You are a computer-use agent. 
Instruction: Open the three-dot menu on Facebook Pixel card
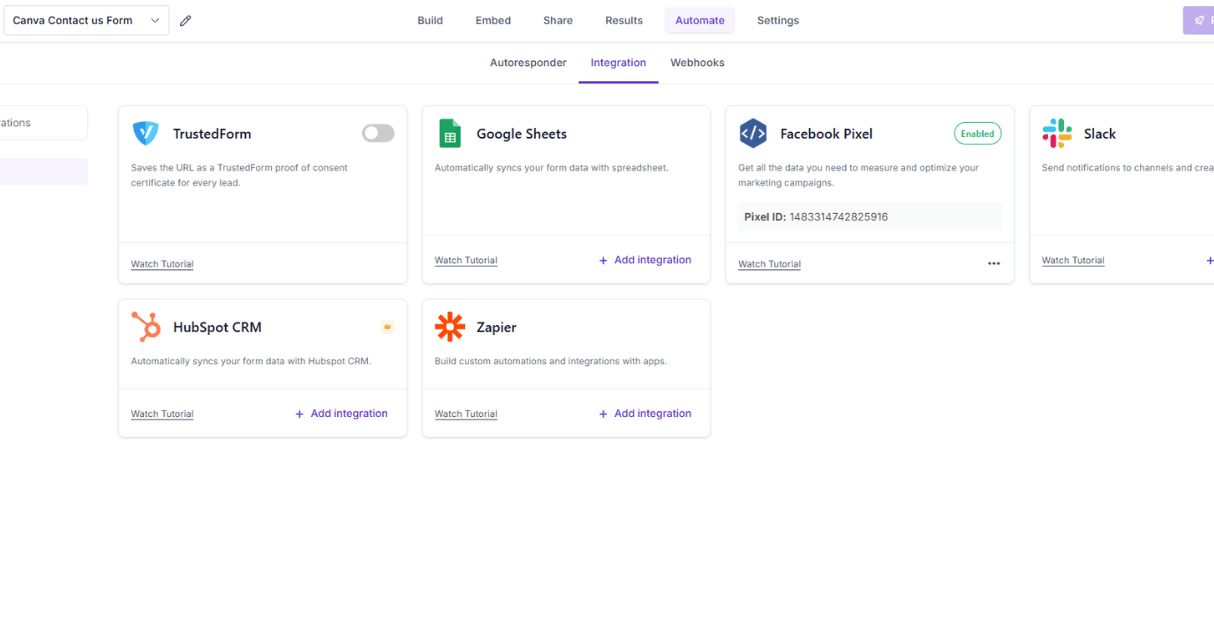(994, 264)
